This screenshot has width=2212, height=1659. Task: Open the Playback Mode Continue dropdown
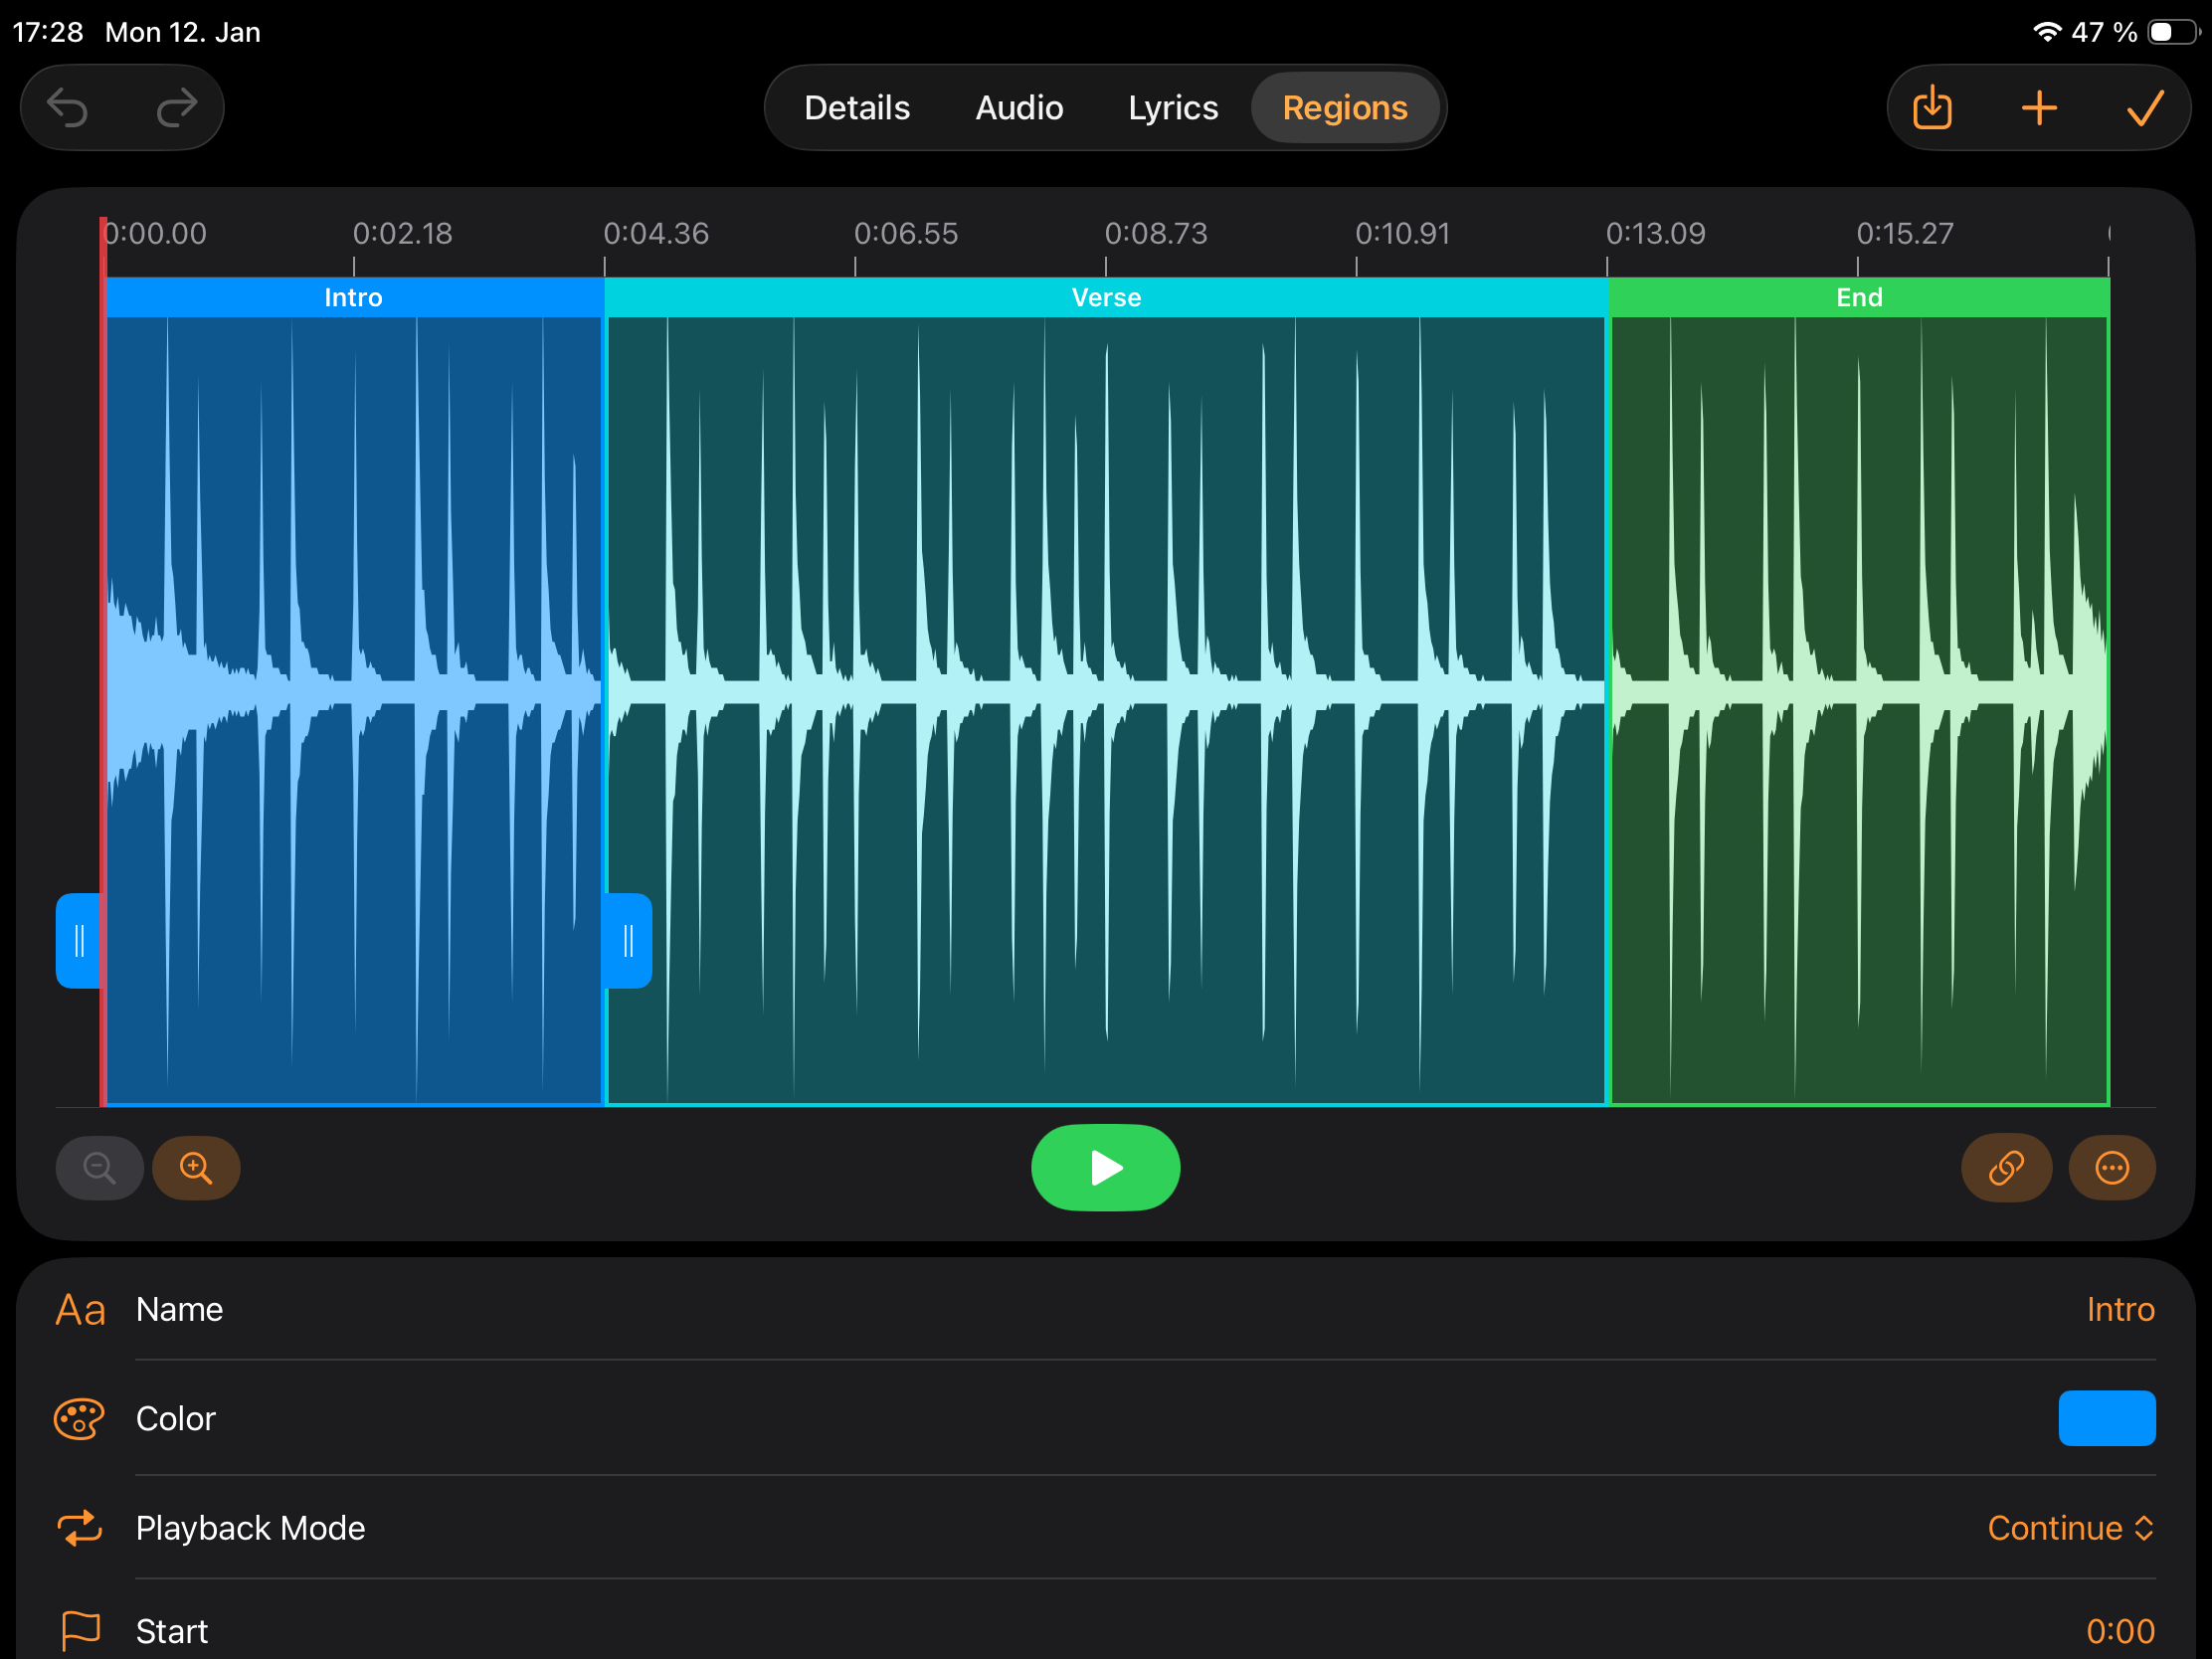tap(2069, 1528)
